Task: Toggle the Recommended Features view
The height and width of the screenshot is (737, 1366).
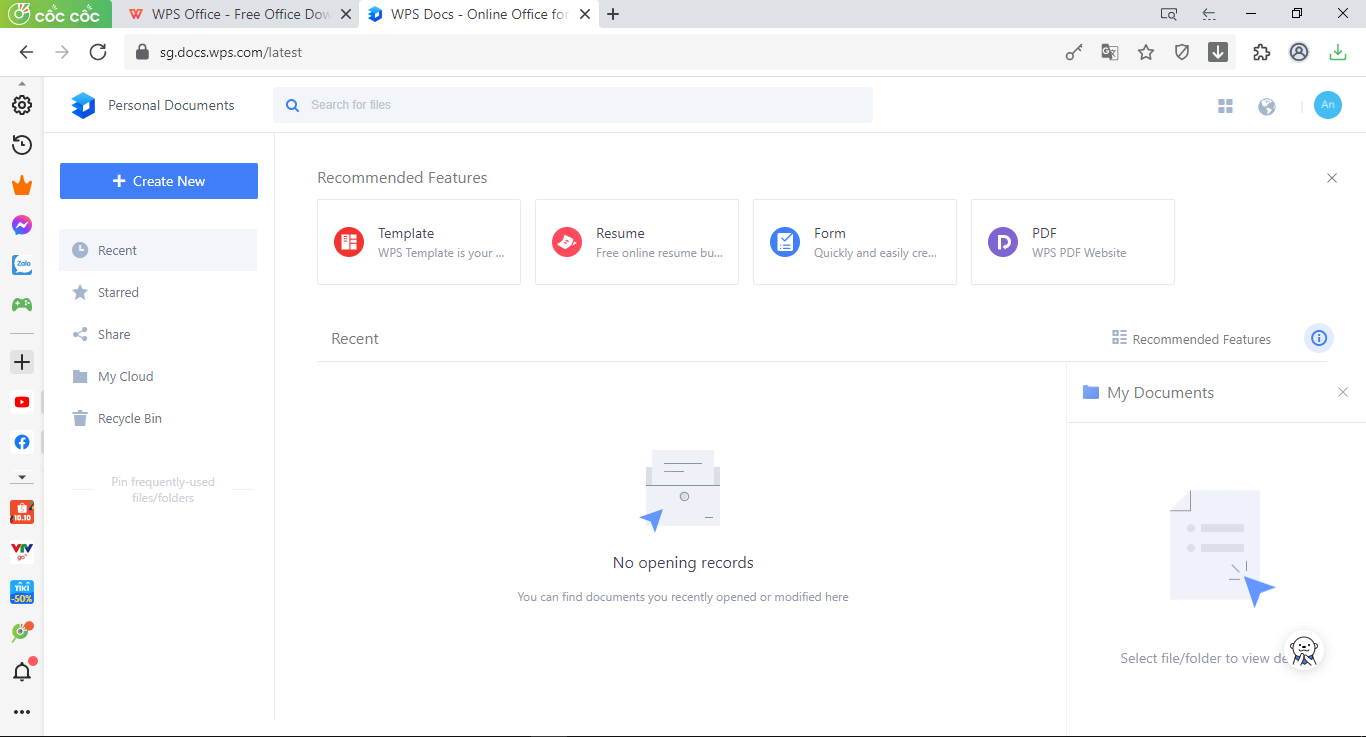Action: 1191,339
